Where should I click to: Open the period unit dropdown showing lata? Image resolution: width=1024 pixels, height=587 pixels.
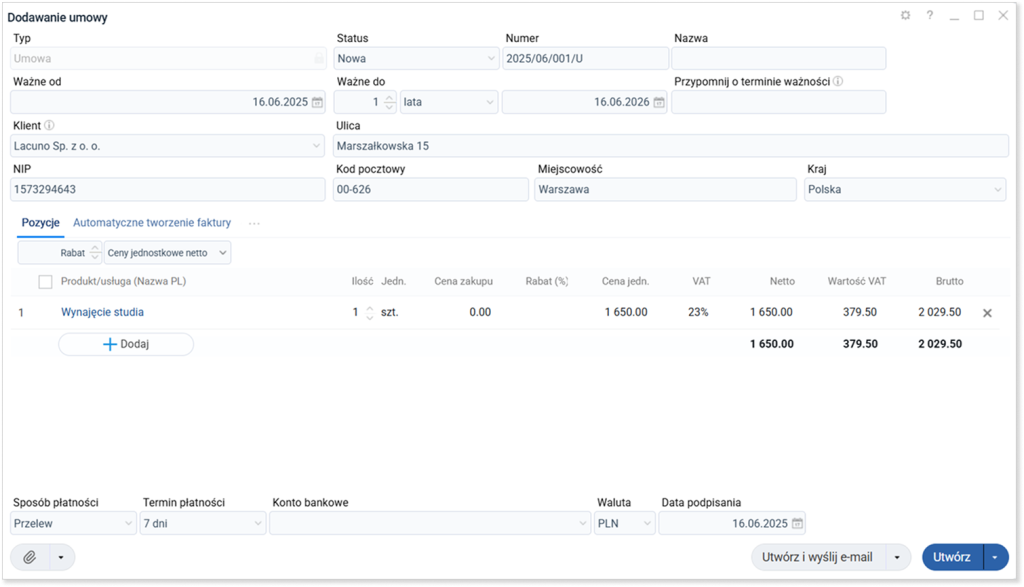[449, 103]
